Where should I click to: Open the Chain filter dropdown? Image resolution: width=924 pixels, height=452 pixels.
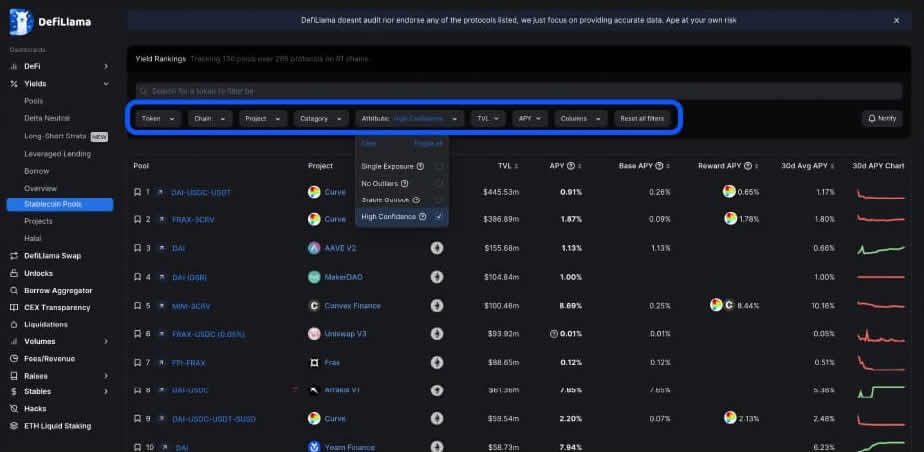210,118
